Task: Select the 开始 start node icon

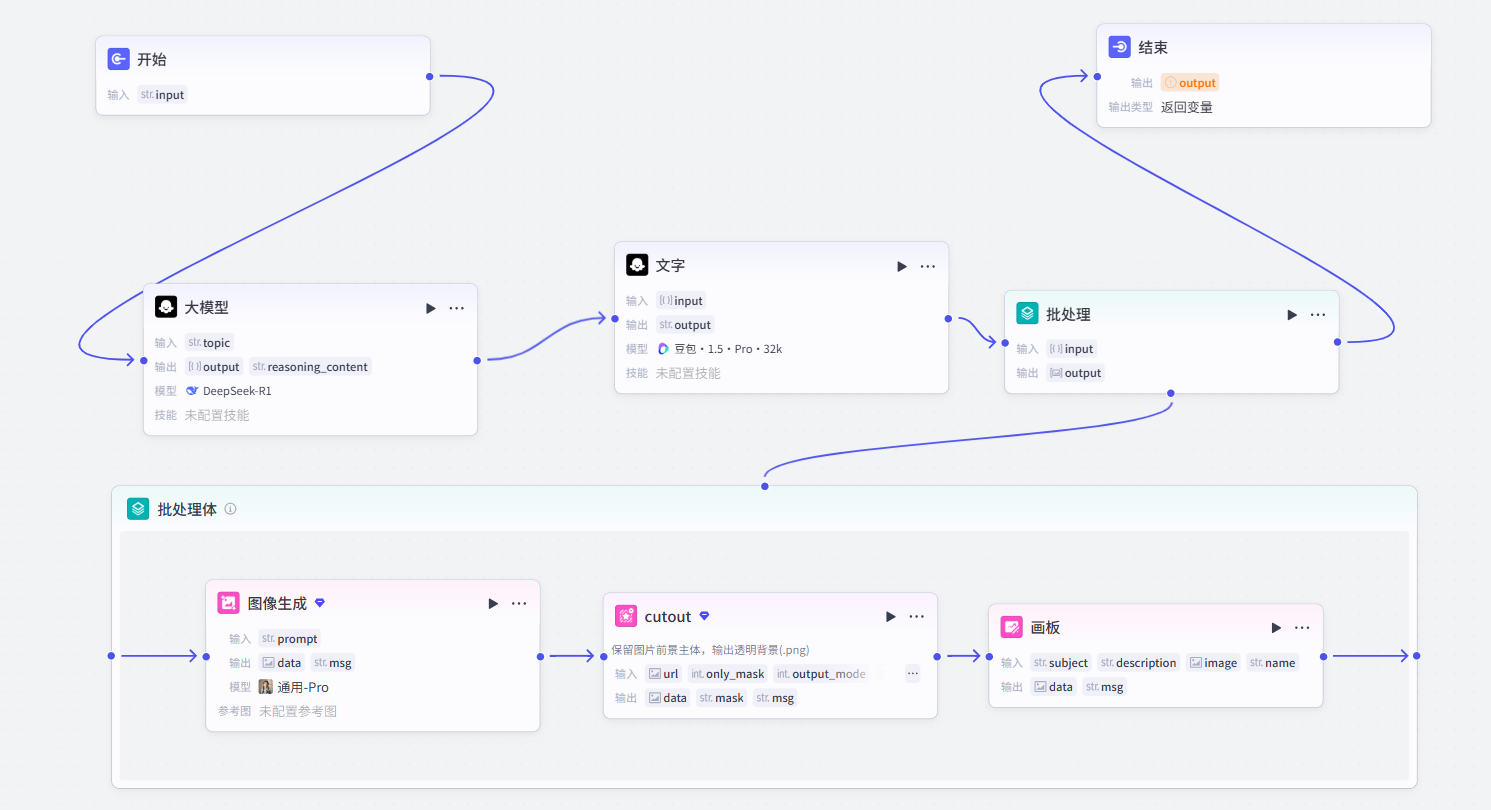Action: tap(118, 59)
